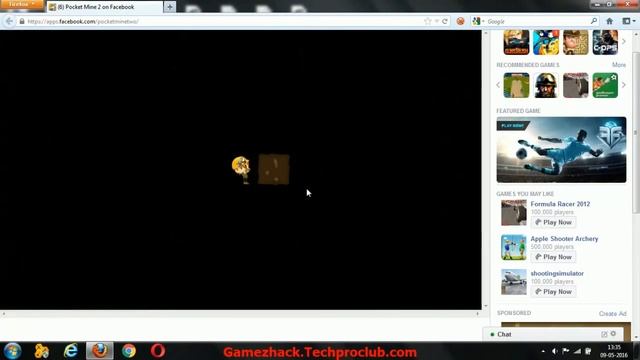Open the soldier helmet recommended game icon
Image resolution: width=640 pixels, height=360 pixels.
coord(546,85)
